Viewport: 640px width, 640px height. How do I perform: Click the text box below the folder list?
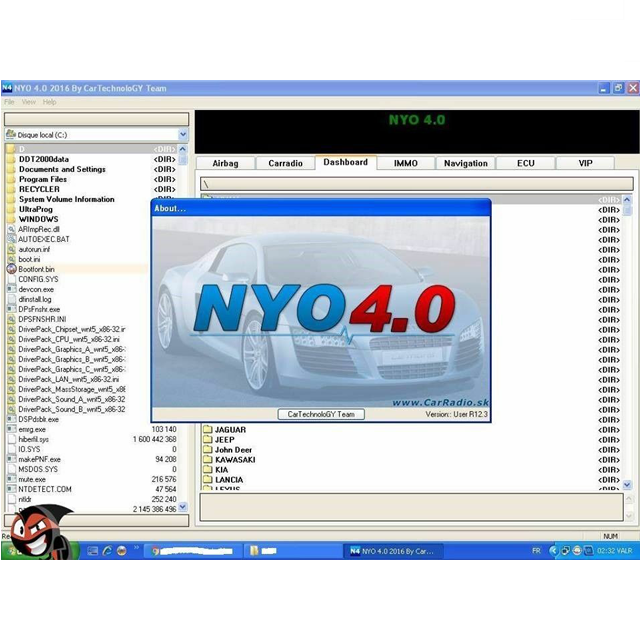coord(411,507)
